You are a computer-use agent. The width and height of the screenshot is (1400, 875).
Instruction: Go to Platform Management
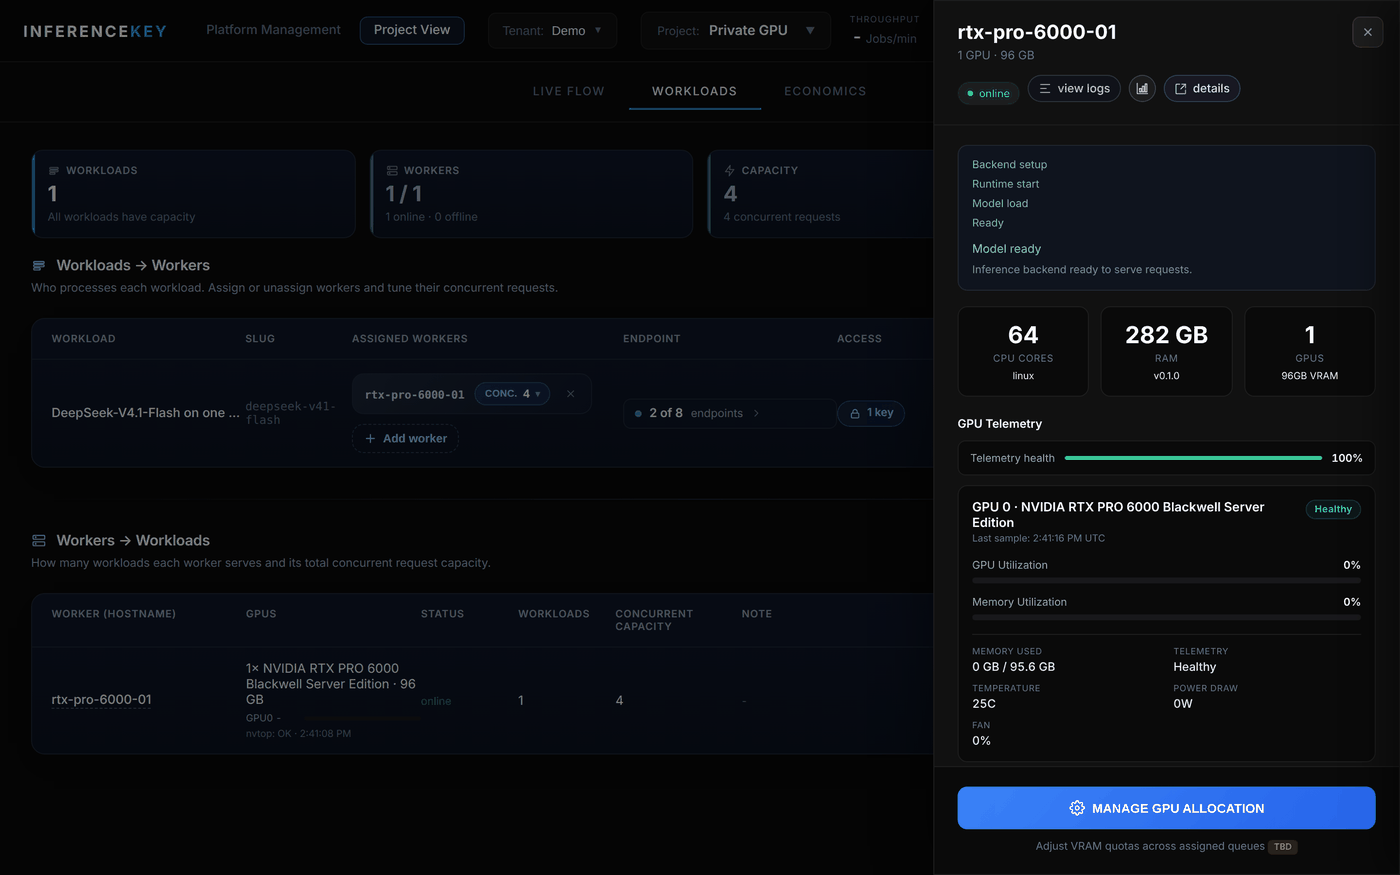(273, 30)
